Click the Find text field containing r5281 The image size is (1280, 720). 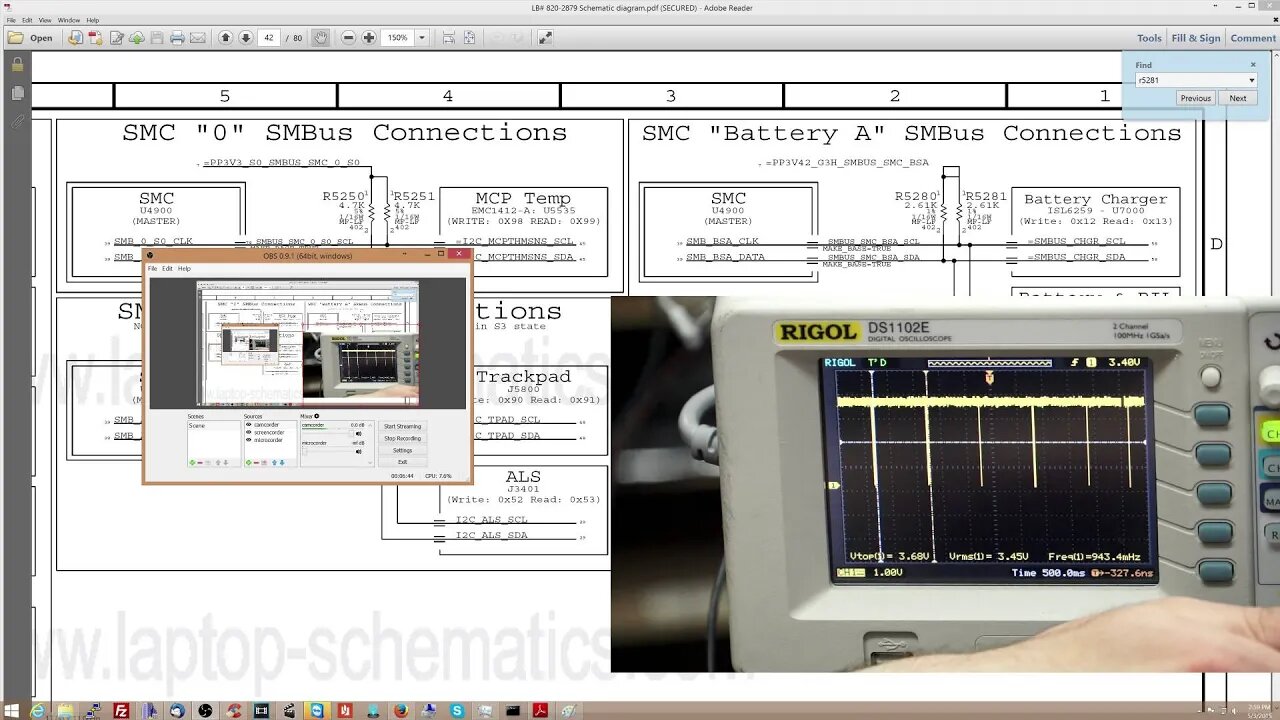pos(1190,80)
